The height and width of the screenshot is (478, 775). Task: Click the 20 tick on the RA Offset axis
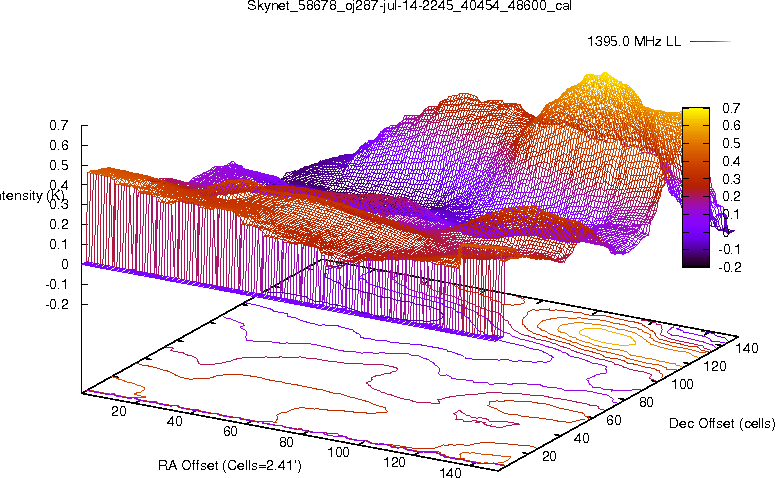pos(119,411)
